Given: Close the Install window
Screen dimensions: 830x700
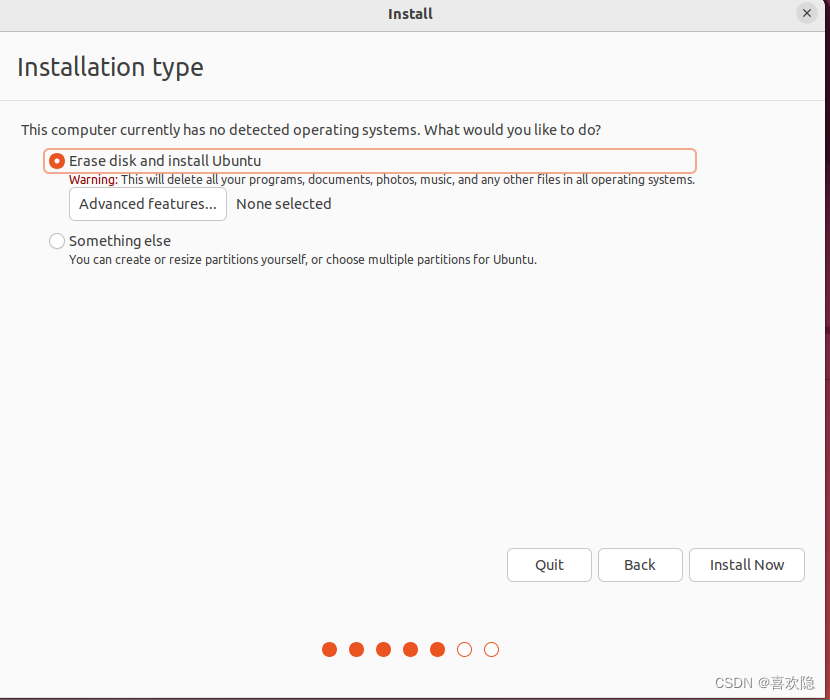Looking at the screenshot, I should click(807, 13).
